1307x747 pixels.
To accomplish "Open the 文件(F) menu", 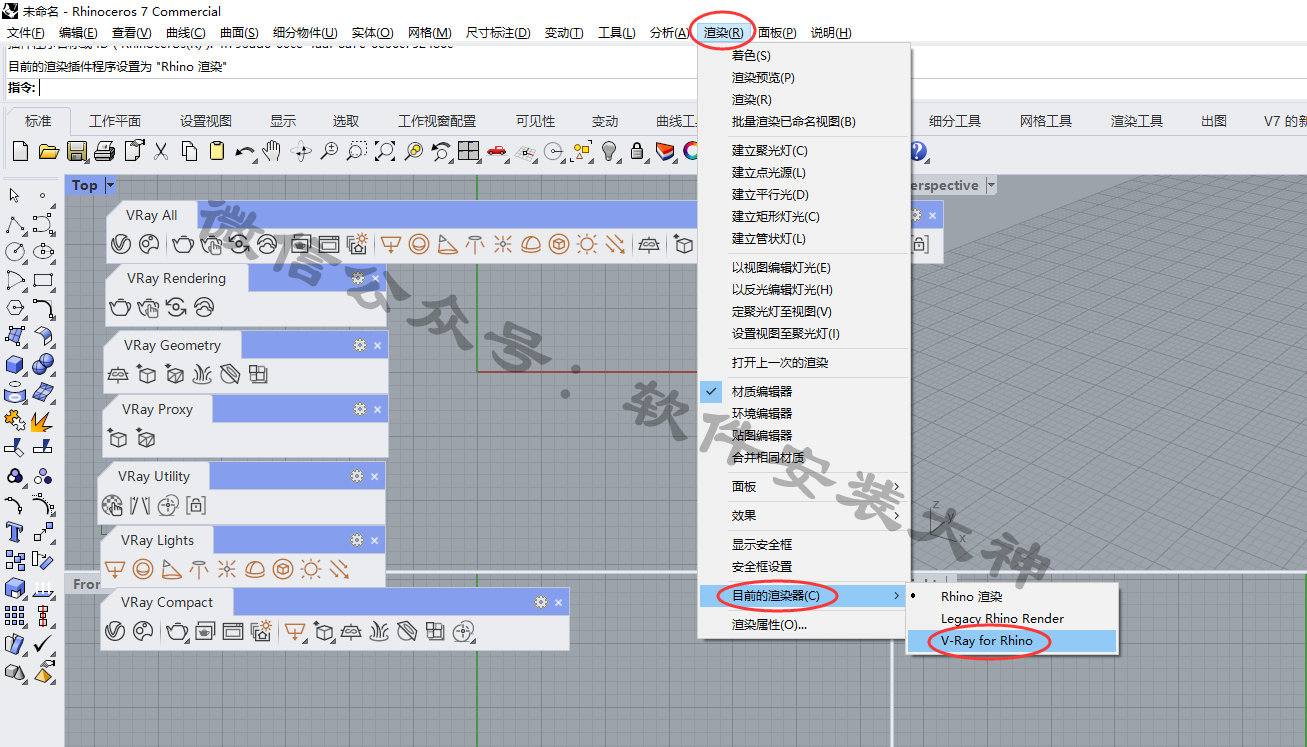I will click(26, 33).
